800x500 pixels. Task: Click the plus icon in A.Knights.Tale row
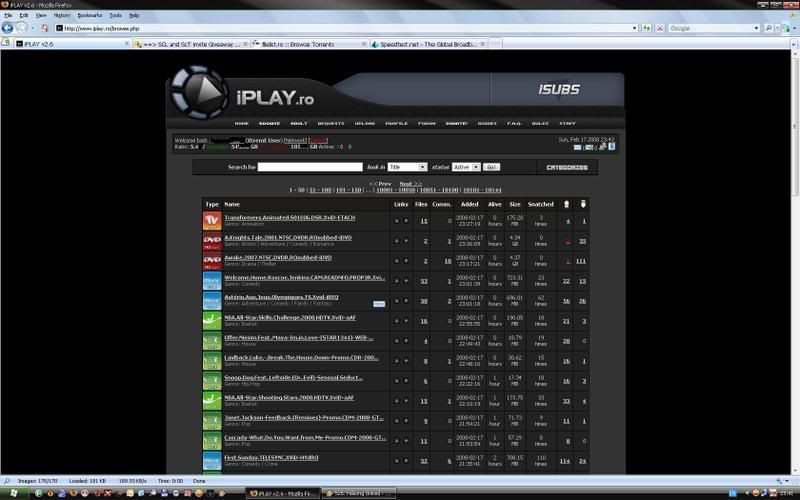[406, 241]
